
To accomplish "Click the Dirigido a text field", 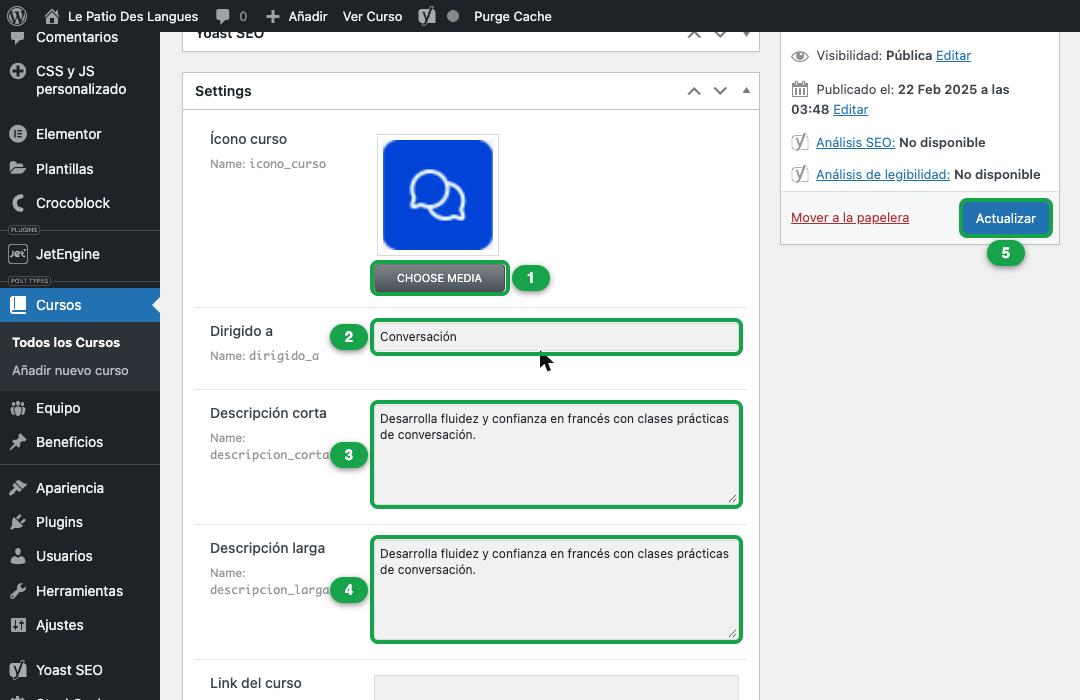I will tap(556, 337).
